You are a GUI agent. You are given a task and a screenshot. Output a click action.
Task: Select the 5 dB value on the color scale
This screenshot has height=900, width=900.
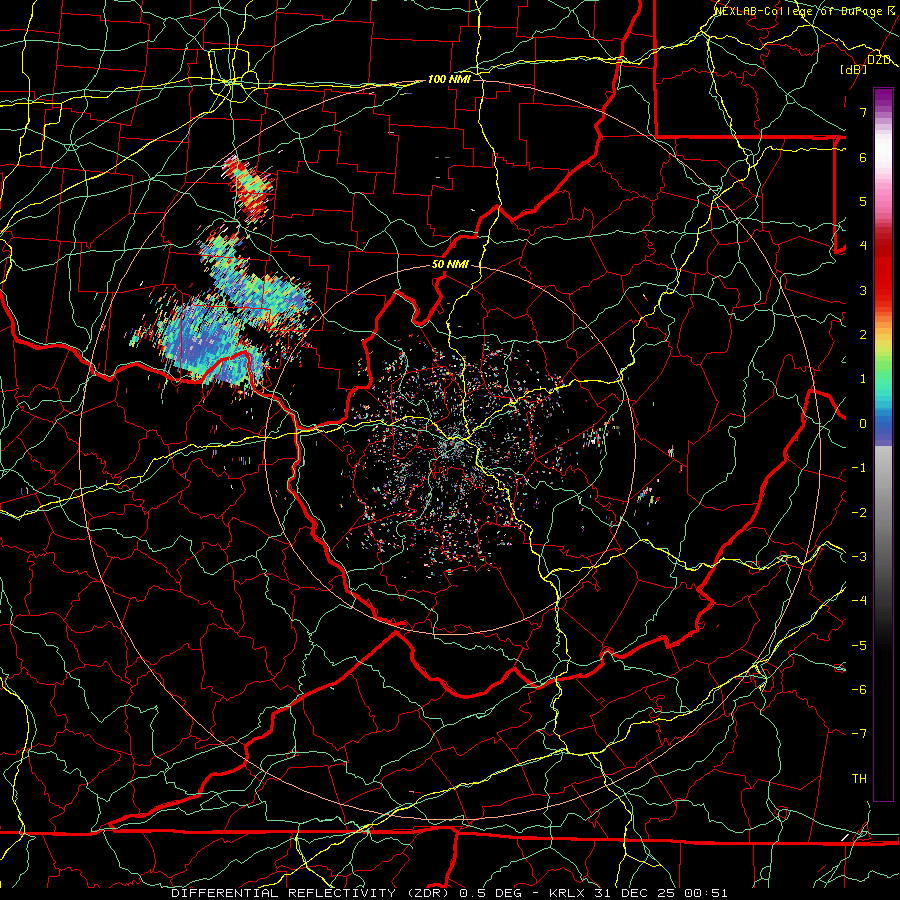point(863,201)
